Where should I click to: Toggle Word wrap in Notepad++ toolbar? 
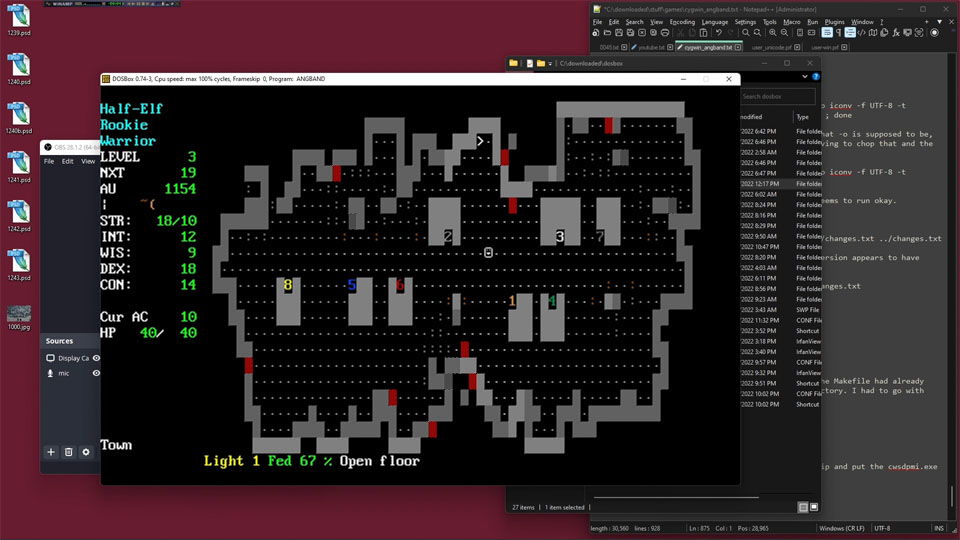tap(827, 33)
